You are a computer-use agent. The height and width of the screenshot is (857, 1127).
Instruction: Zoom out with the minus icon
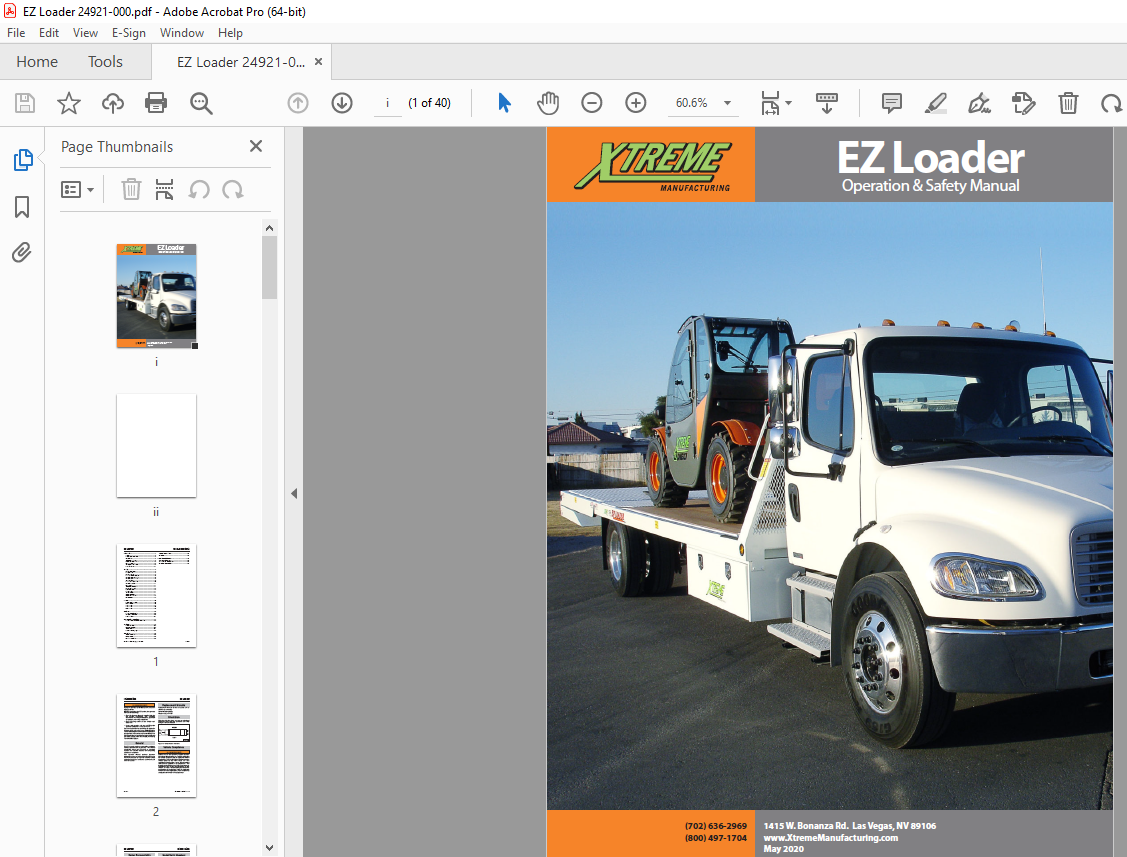tap(592, 103)
